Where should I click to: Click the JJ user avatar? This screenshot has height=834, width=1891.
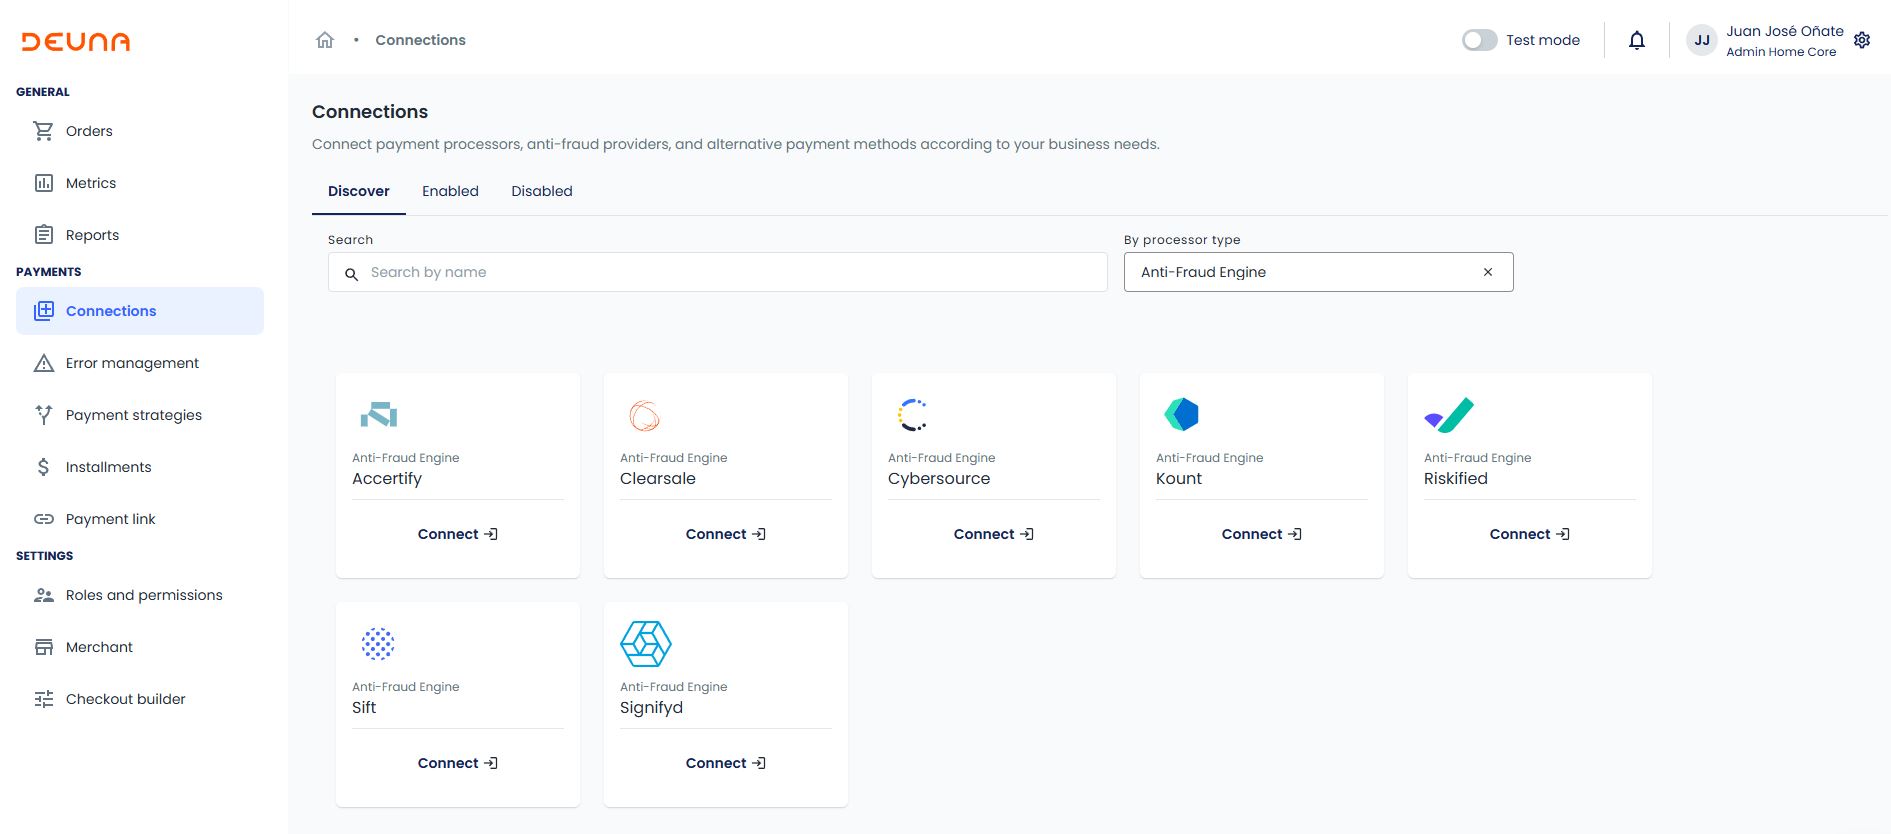click(1702, 40)
